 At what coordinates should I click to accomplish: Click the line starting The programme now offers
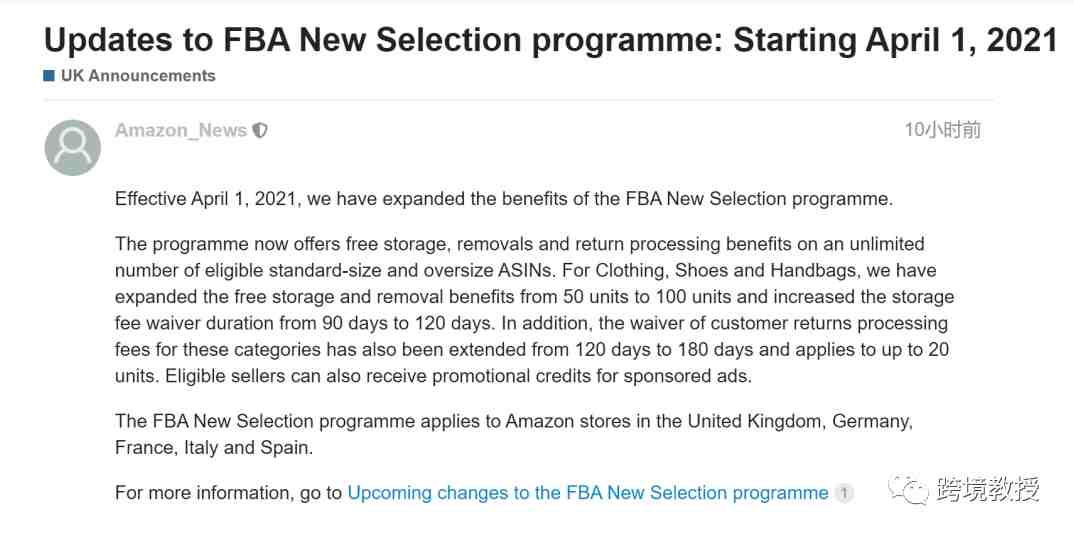tap(520, 244)
